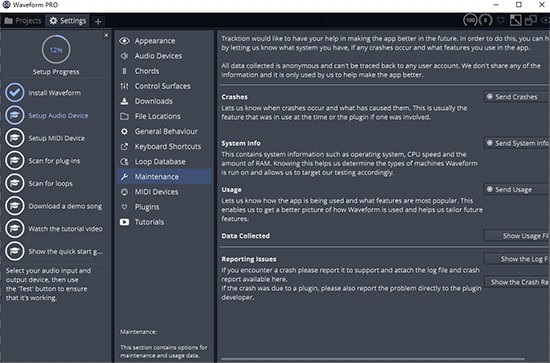Open the Keyboard Shortcuts icon
This screenshot has height=363, width=550.
pos(124,147)
